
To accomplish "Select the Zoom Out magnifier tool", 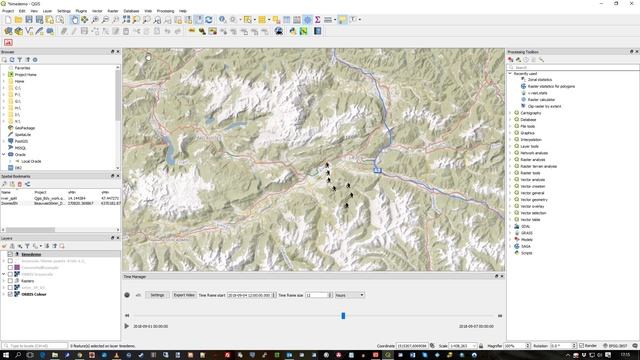I will 105,20.
